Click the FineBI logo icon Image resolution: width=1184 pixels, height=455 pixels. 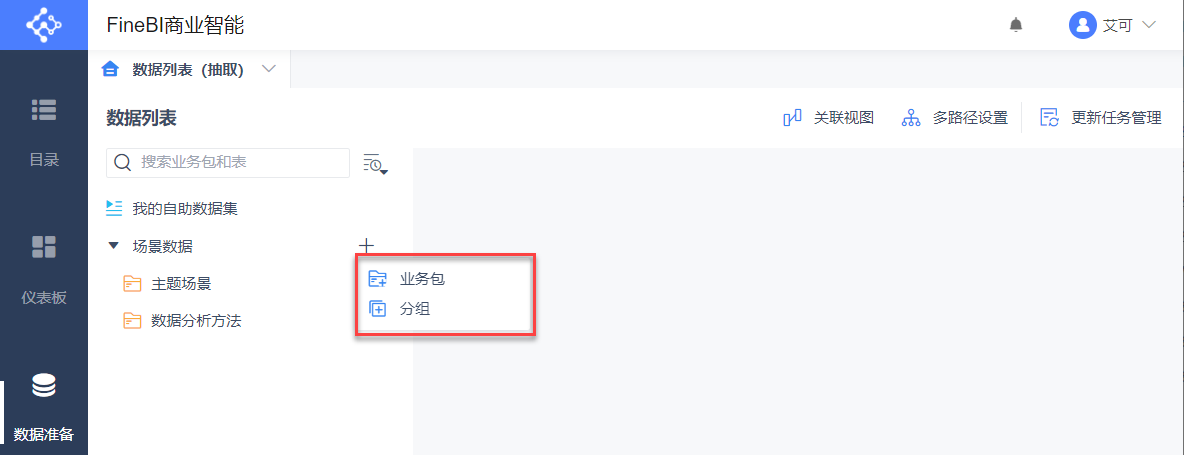[x=43, y=24]
